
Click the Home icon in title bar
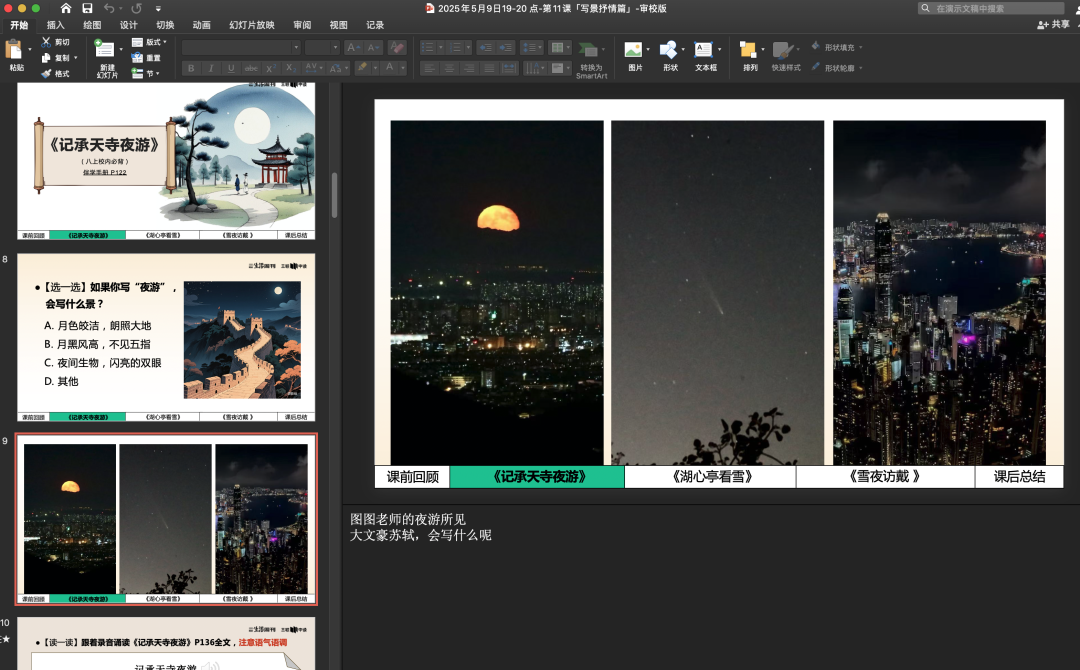coord(65,8)
